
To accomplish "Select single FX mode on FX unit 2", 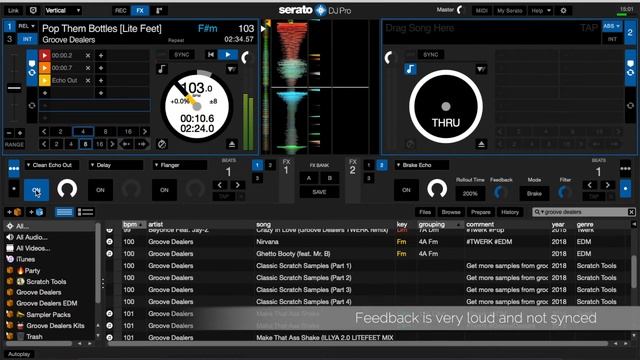I will pyautogui.click(x=625, y=189).
